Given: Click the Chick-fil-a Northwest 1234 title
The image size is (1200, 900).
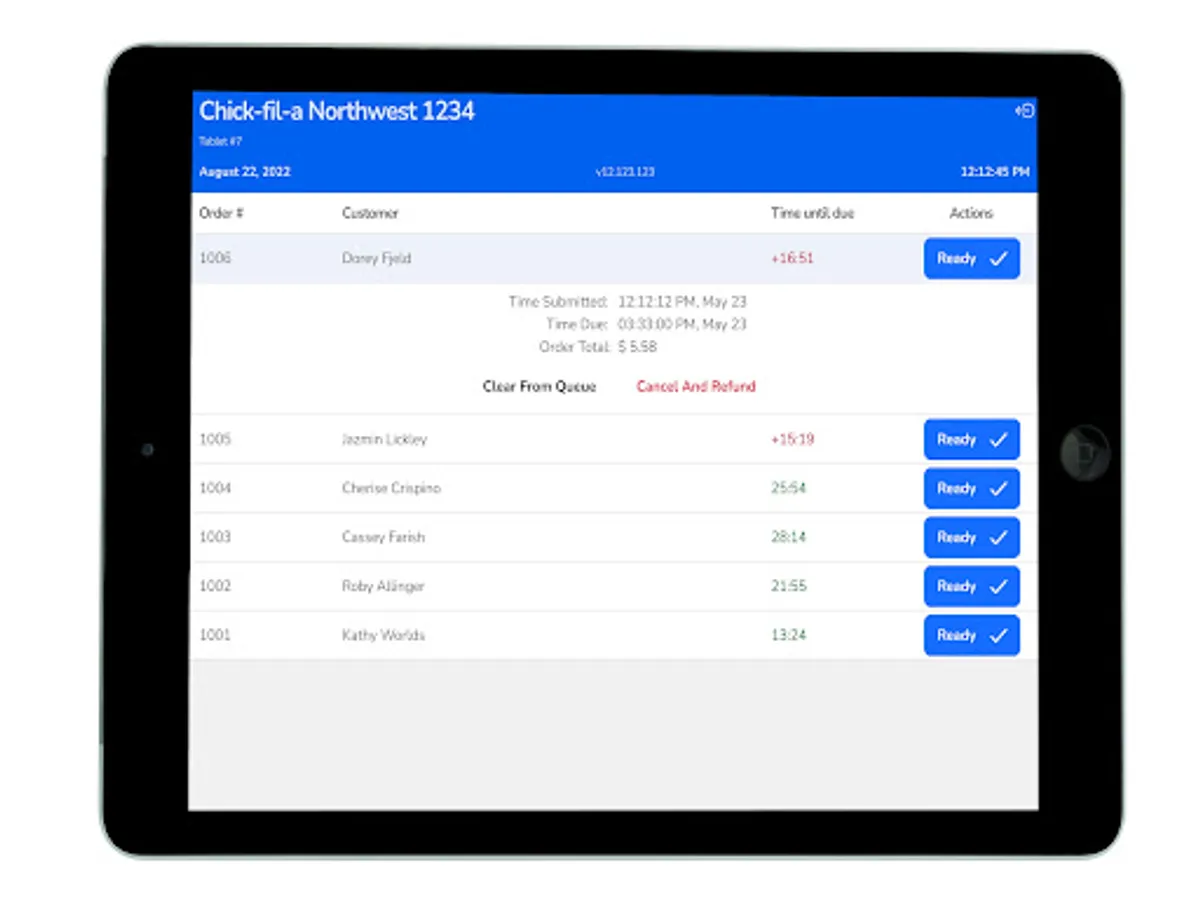Looking at the screenshot, I should [337, 111].
